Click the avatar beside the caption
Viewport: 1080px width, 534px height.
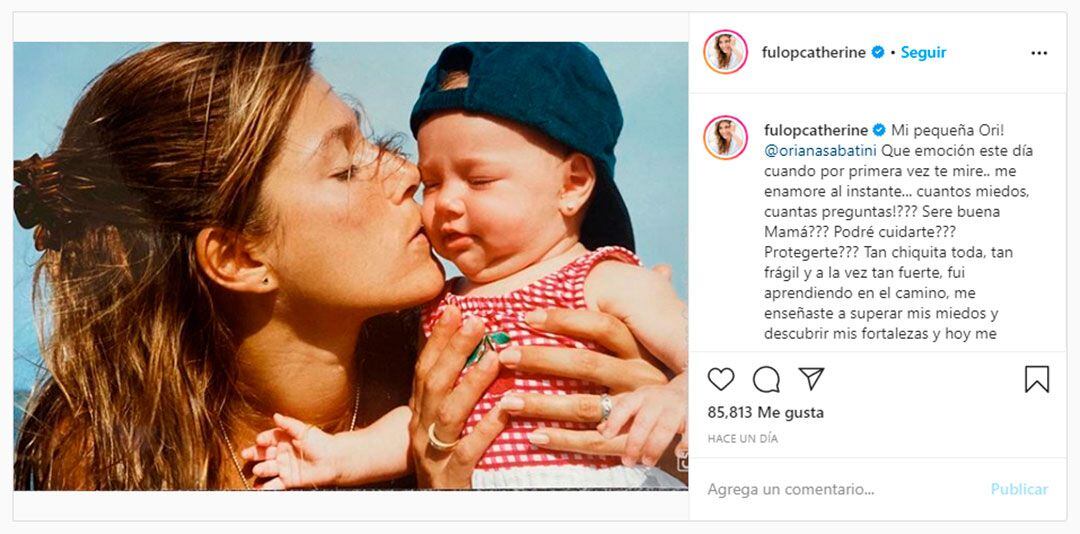point(725,138)
